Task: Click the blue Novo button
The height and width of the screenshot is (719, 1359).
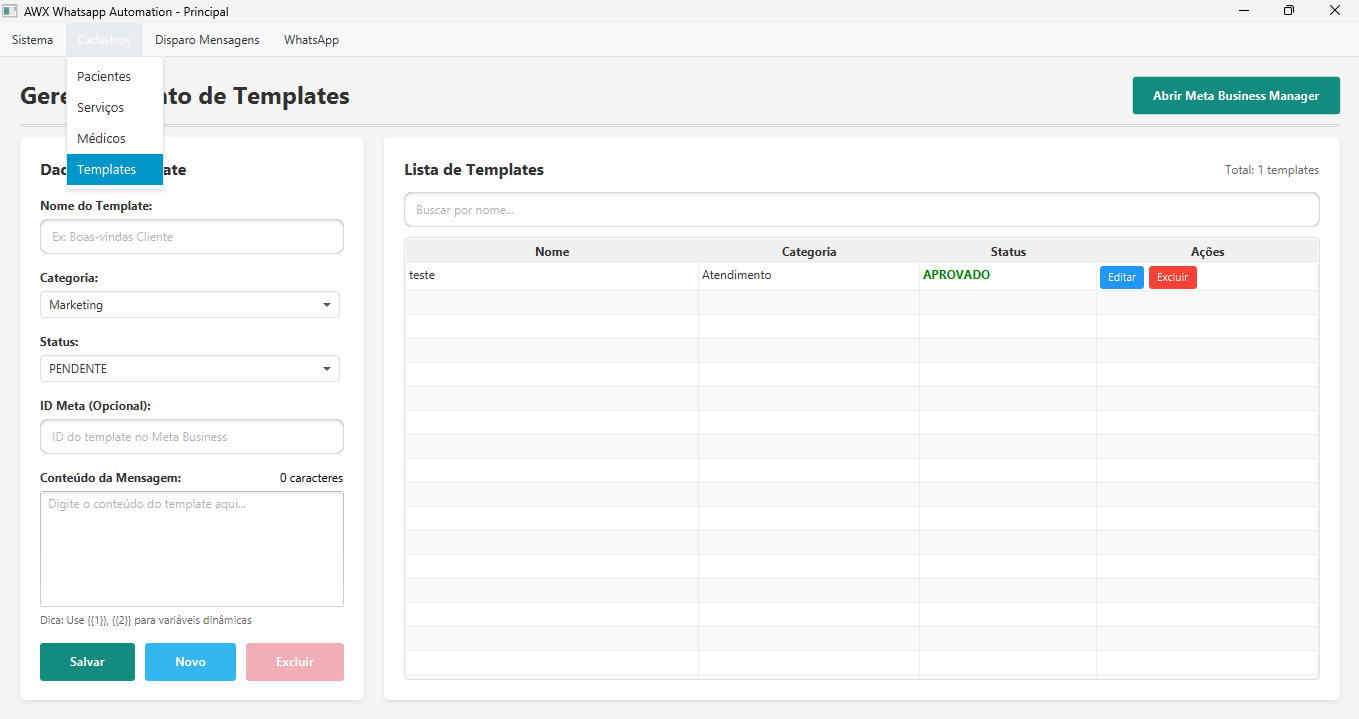Action: pos(190,662)
